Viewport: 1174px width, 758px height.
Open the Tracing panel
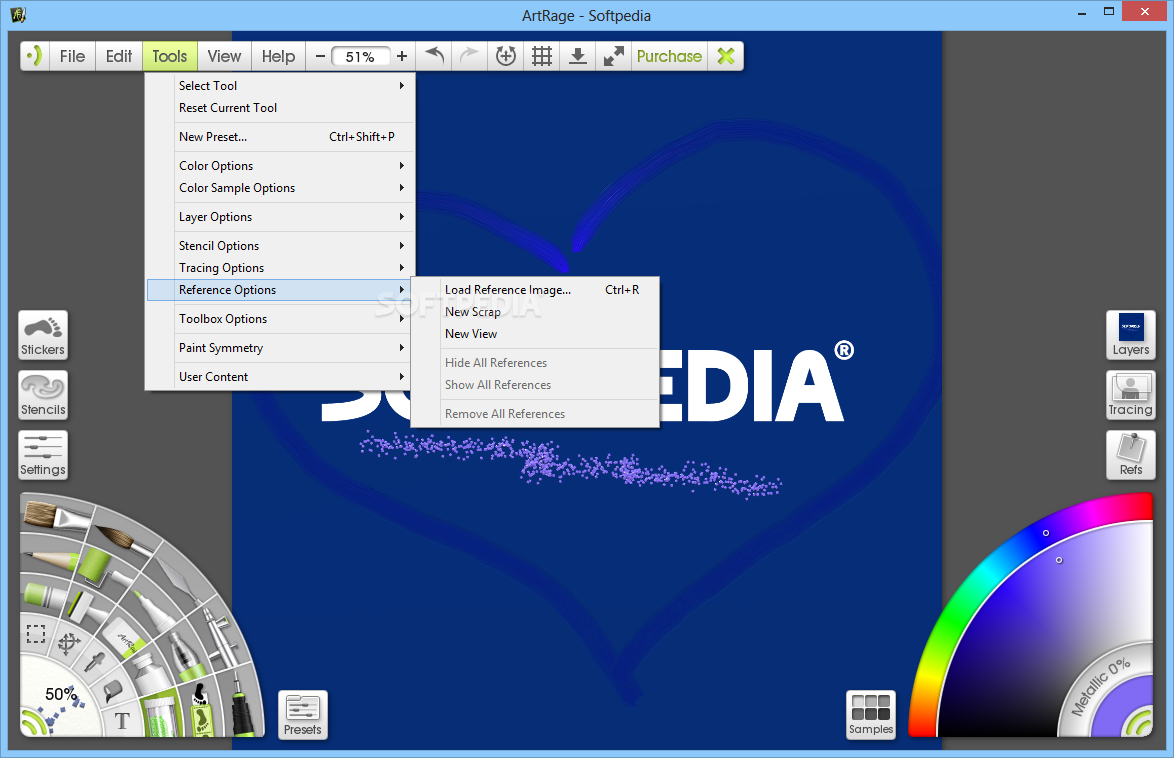1131,395
